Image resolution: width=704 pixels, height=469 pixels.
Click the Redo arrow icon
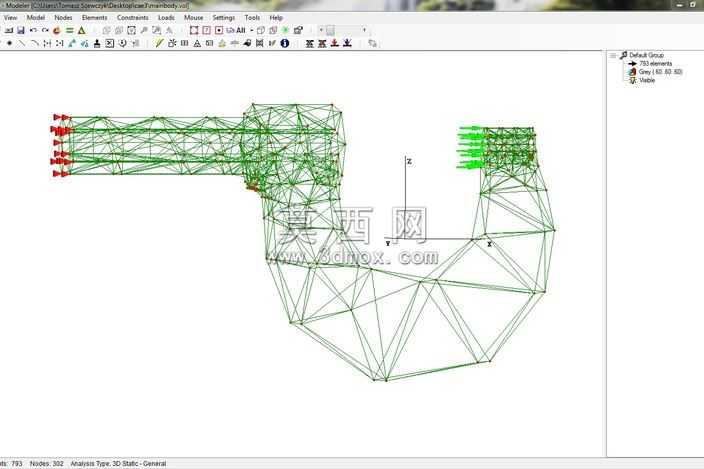(x=45, y=31)
